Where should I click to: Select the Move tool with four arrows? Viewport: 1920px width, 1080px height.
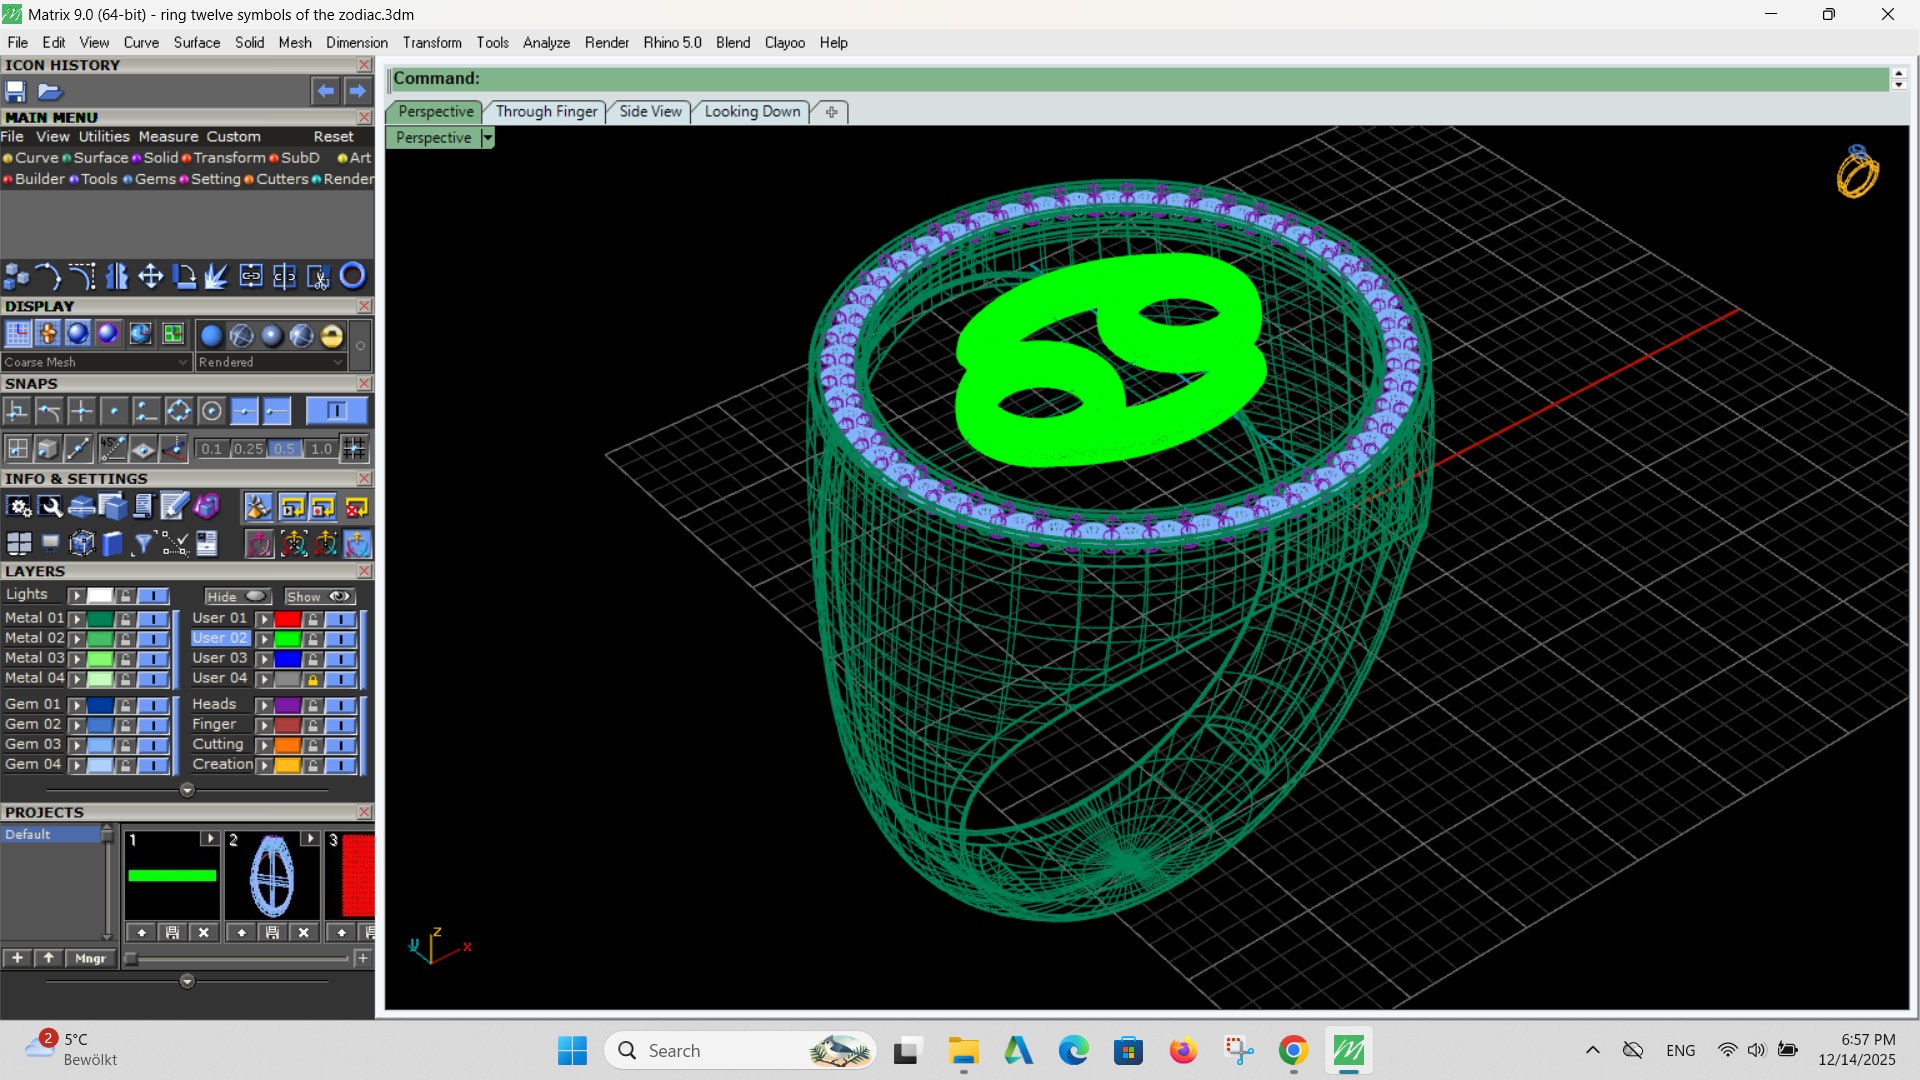150,276
